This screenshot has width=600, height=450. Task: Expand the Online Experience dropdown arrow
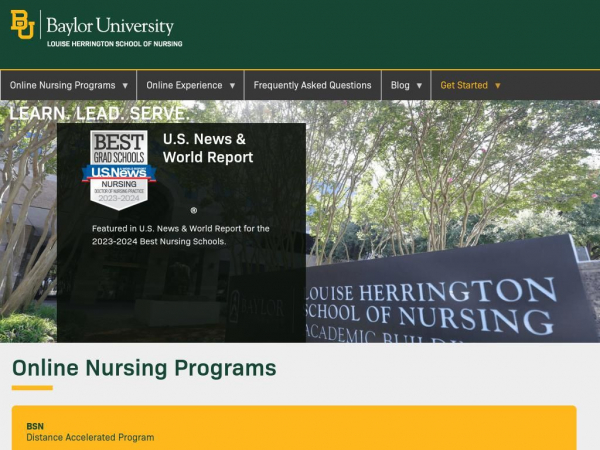tap(232, 86)
